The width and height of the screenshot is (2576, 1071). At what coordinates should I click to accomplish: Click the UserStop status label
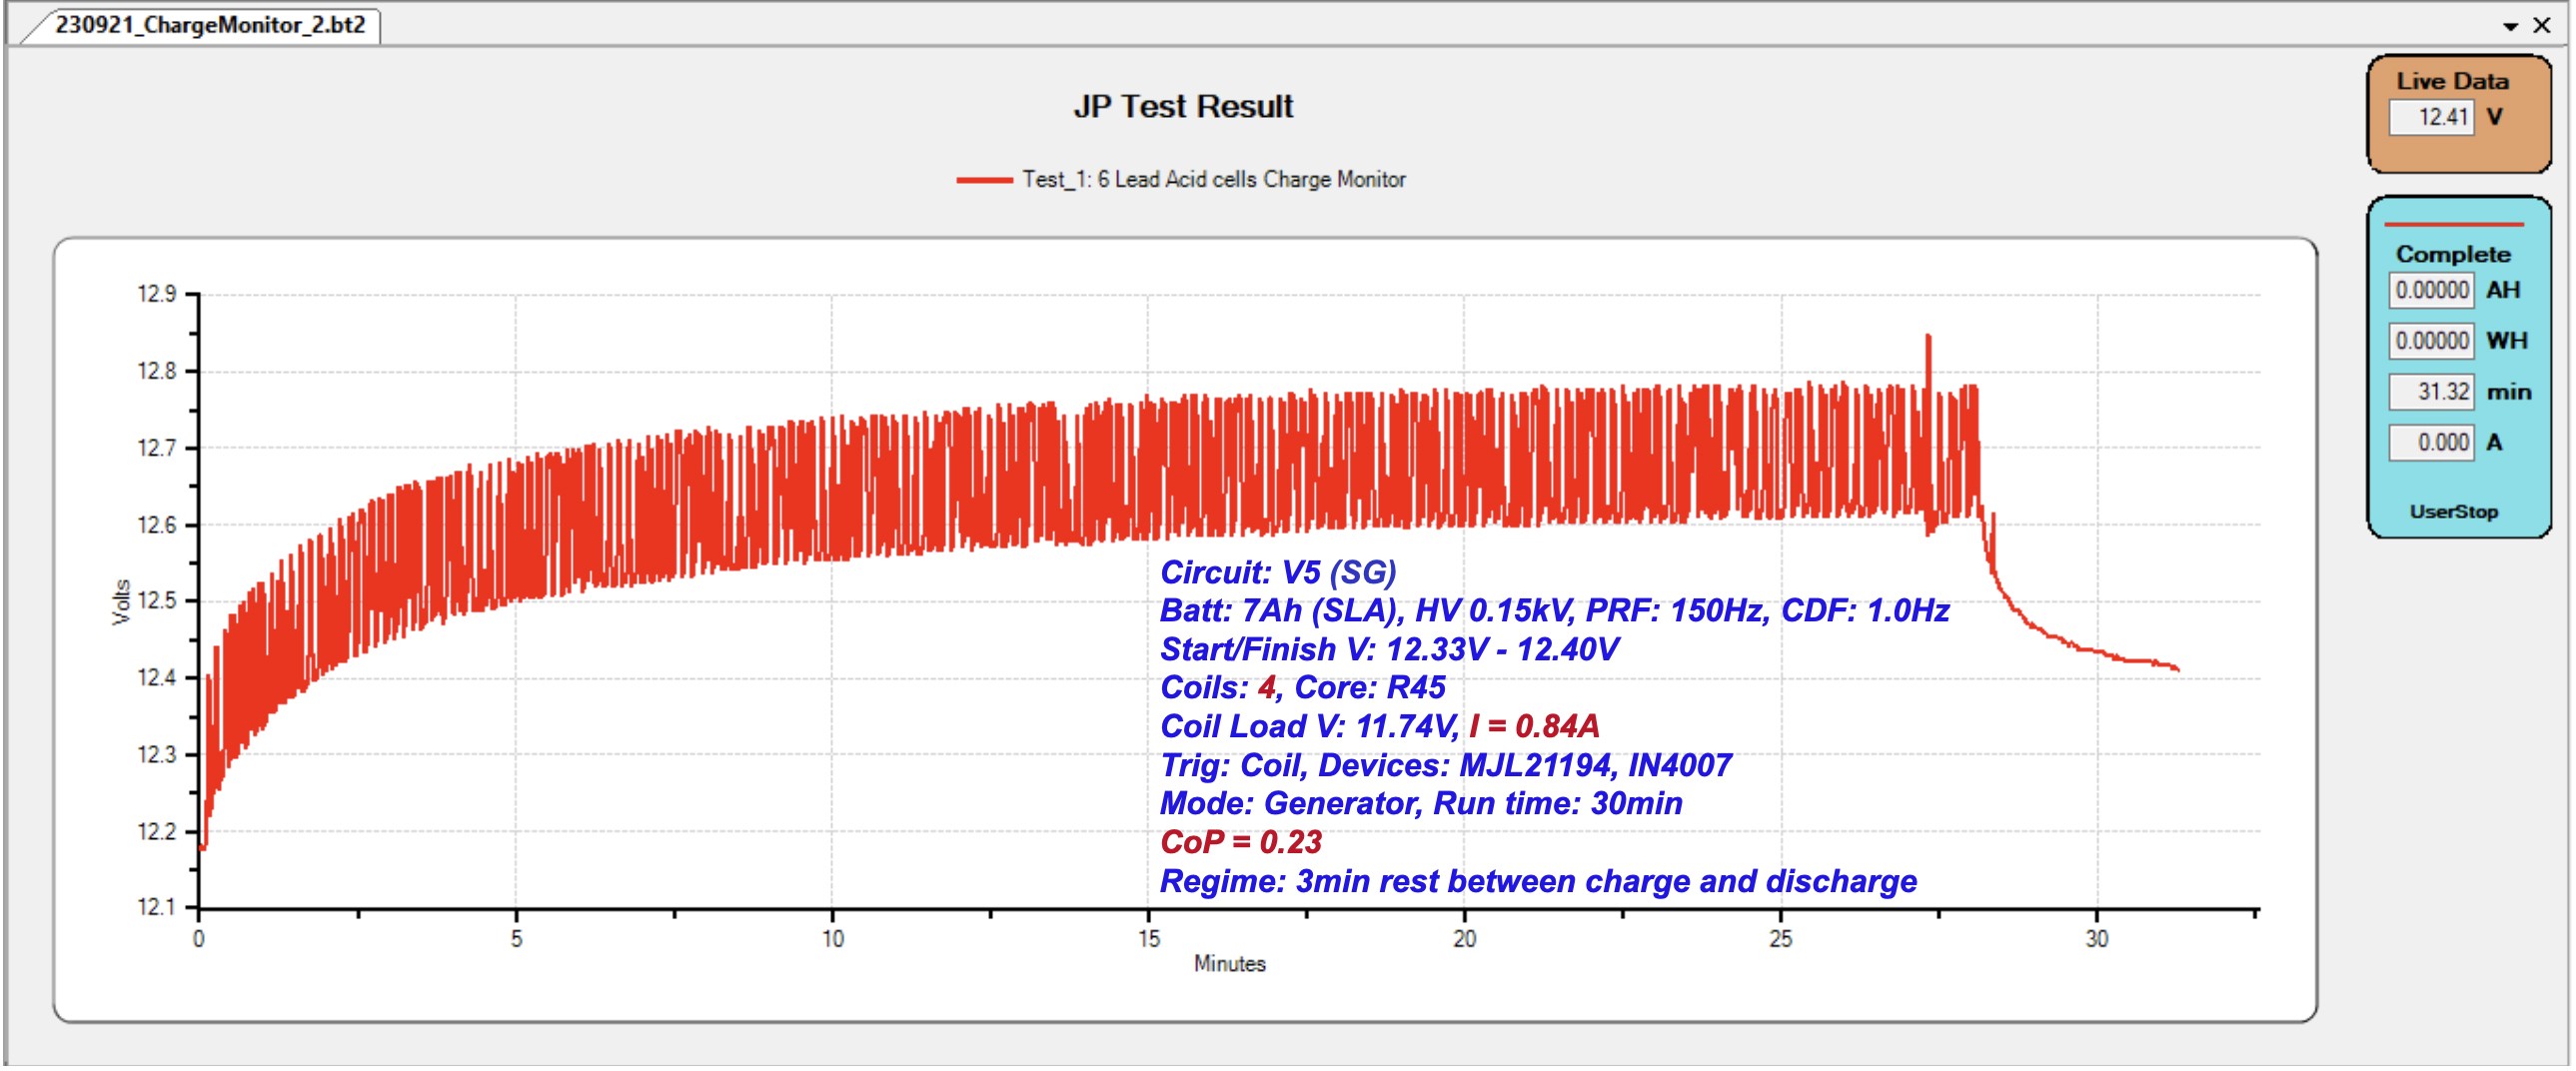[x=2454, y=512]
